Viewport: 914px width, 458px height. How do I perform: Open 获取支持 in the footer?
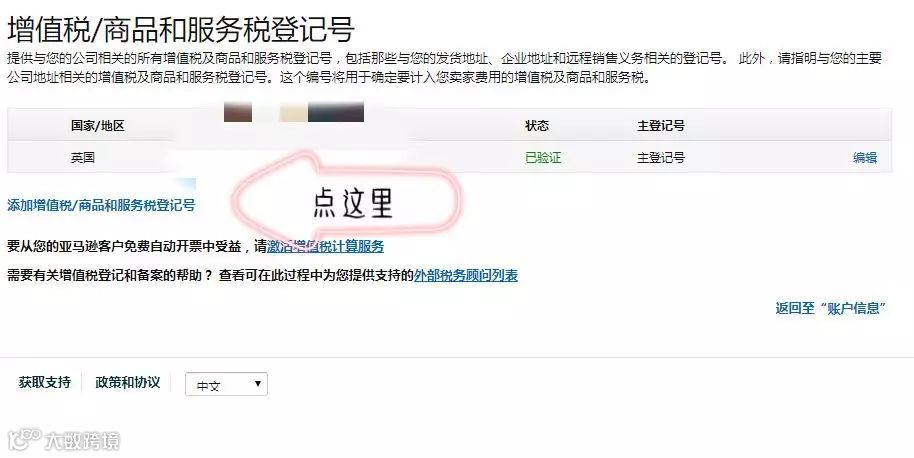coord(45,382)
